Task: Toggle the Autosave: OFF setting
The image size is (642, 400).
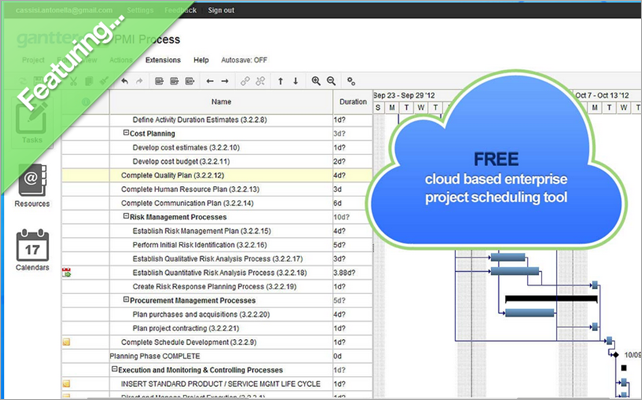Action: click(x=244, y=60)
